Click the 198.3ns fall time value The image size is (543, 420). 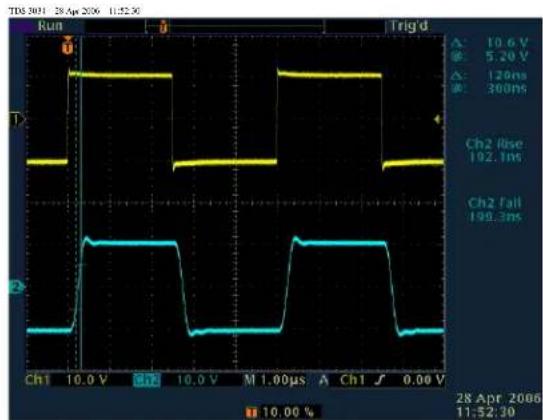(x=495, y=217)
